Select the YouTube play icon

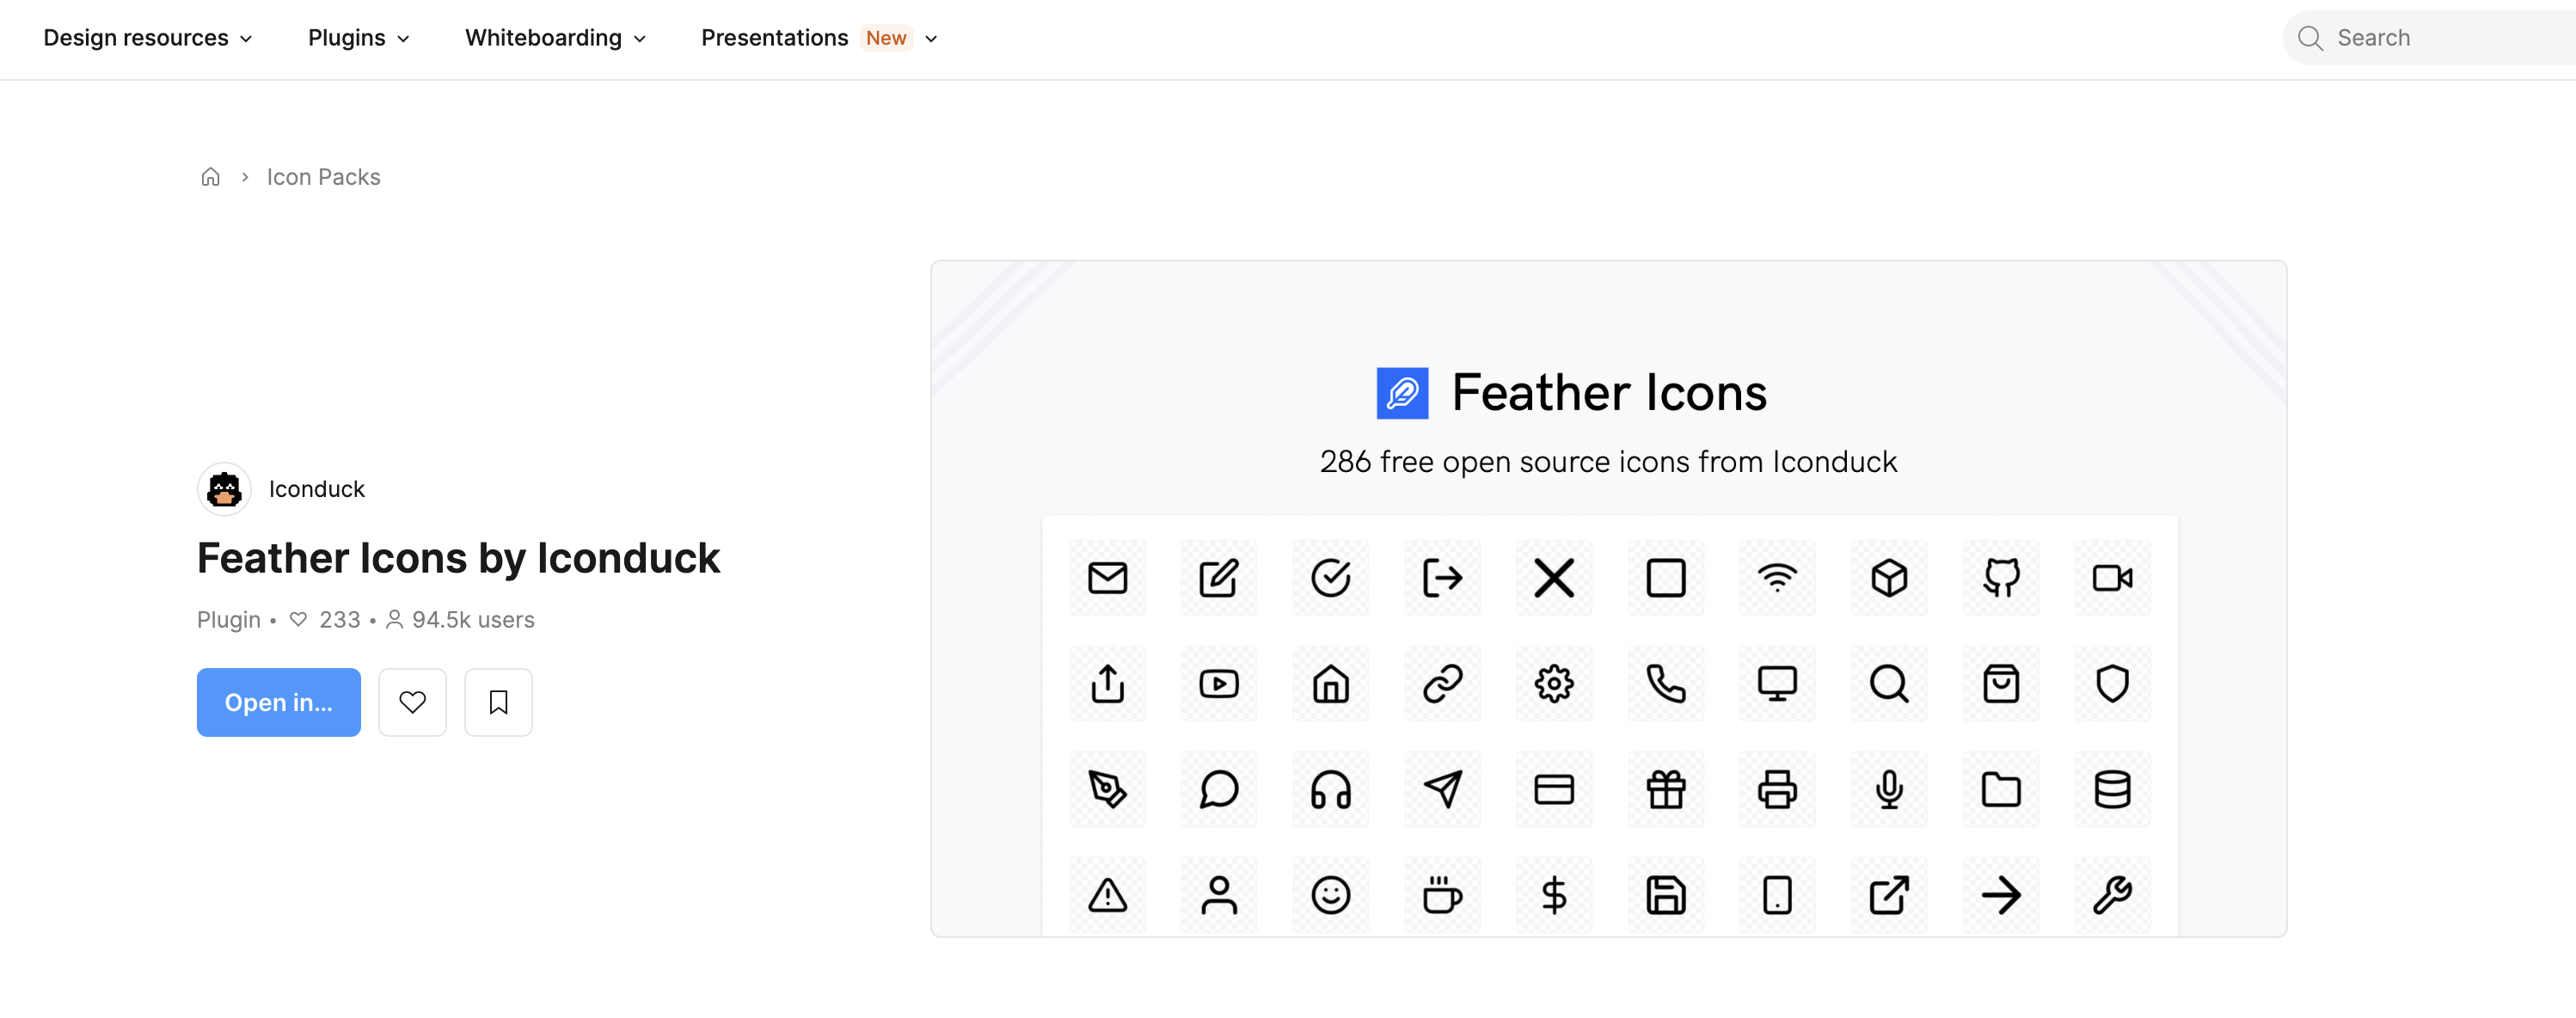point(1219,684)
